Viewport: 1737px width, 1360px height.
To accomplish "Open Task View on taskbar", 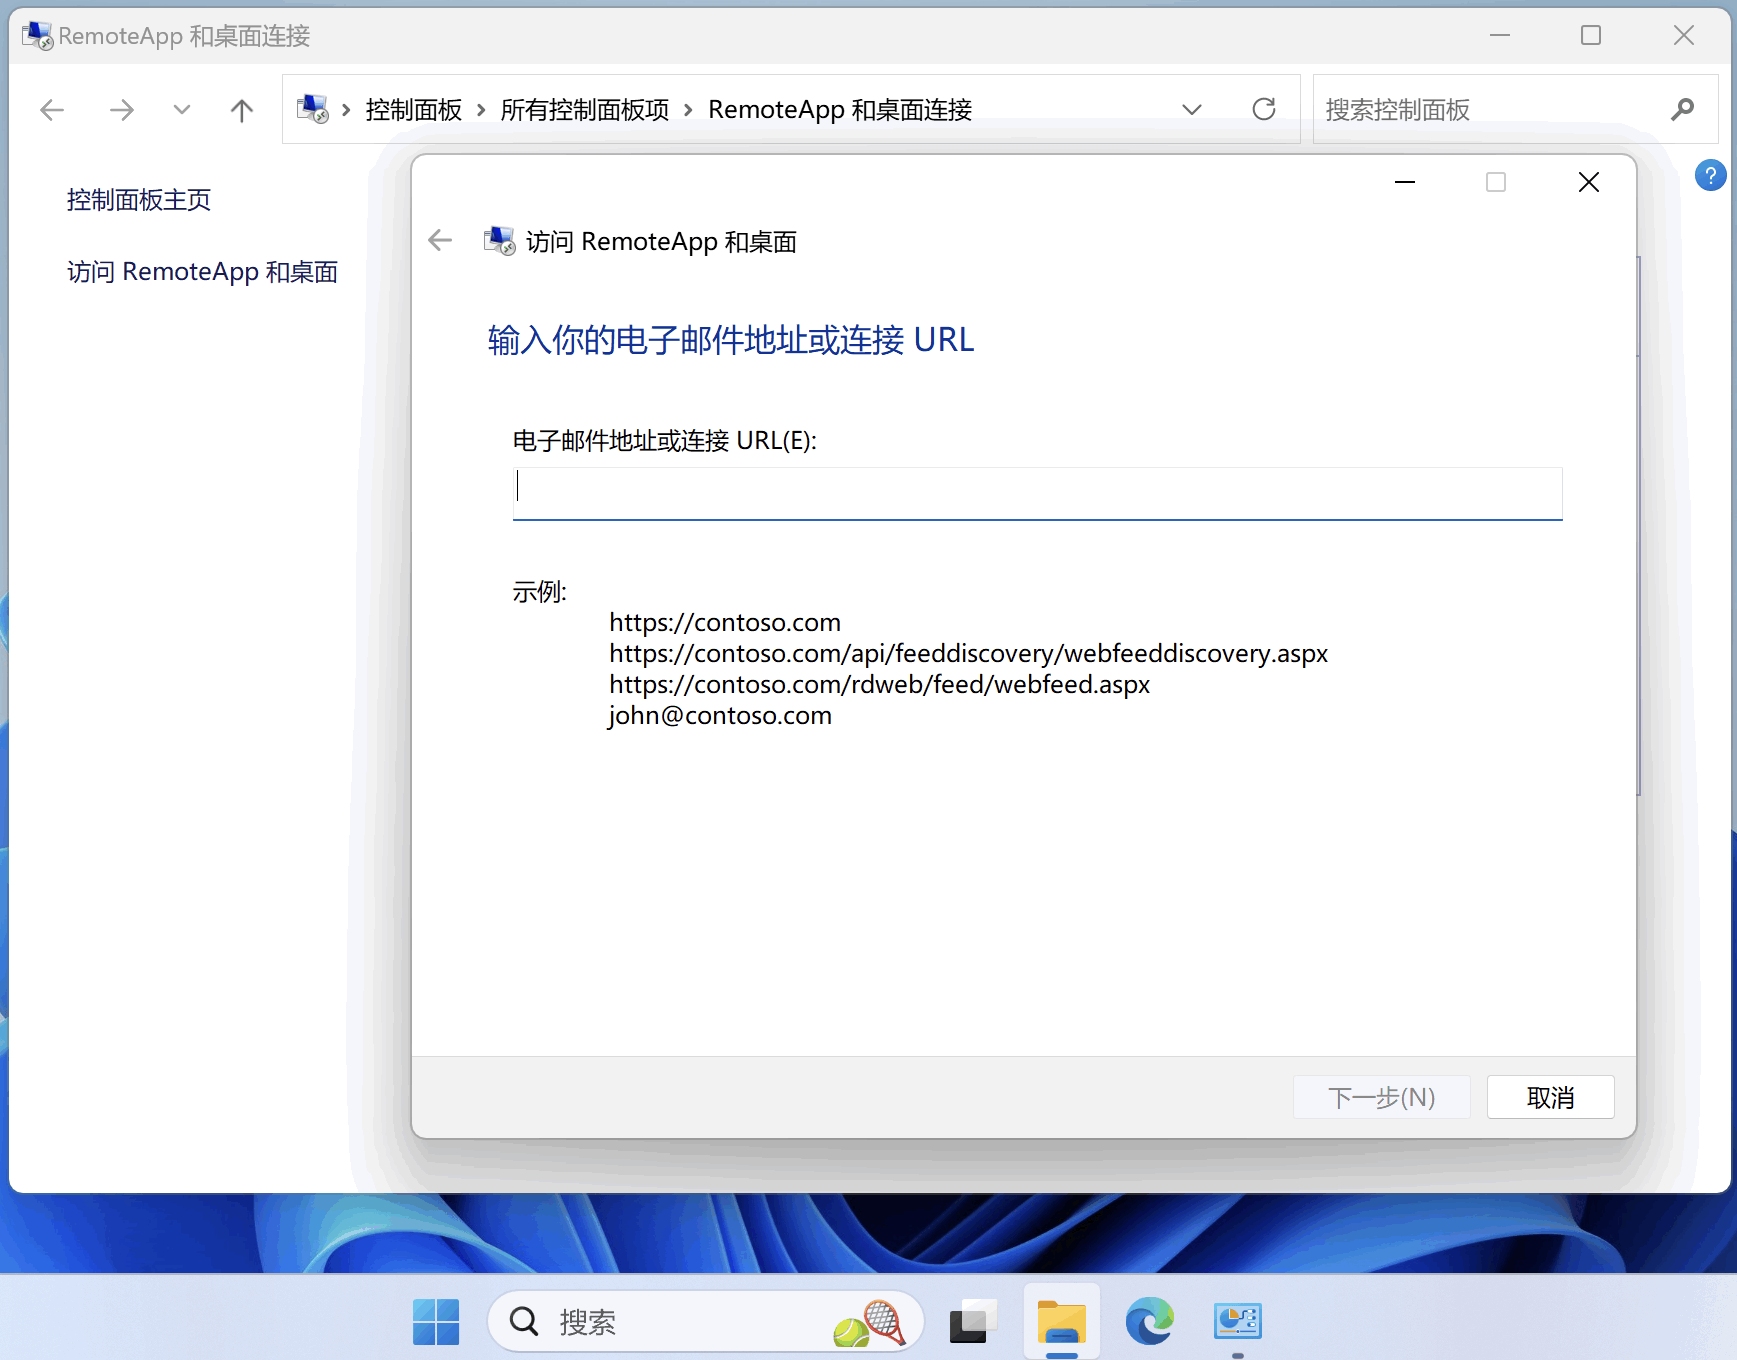I will 972,1322.
